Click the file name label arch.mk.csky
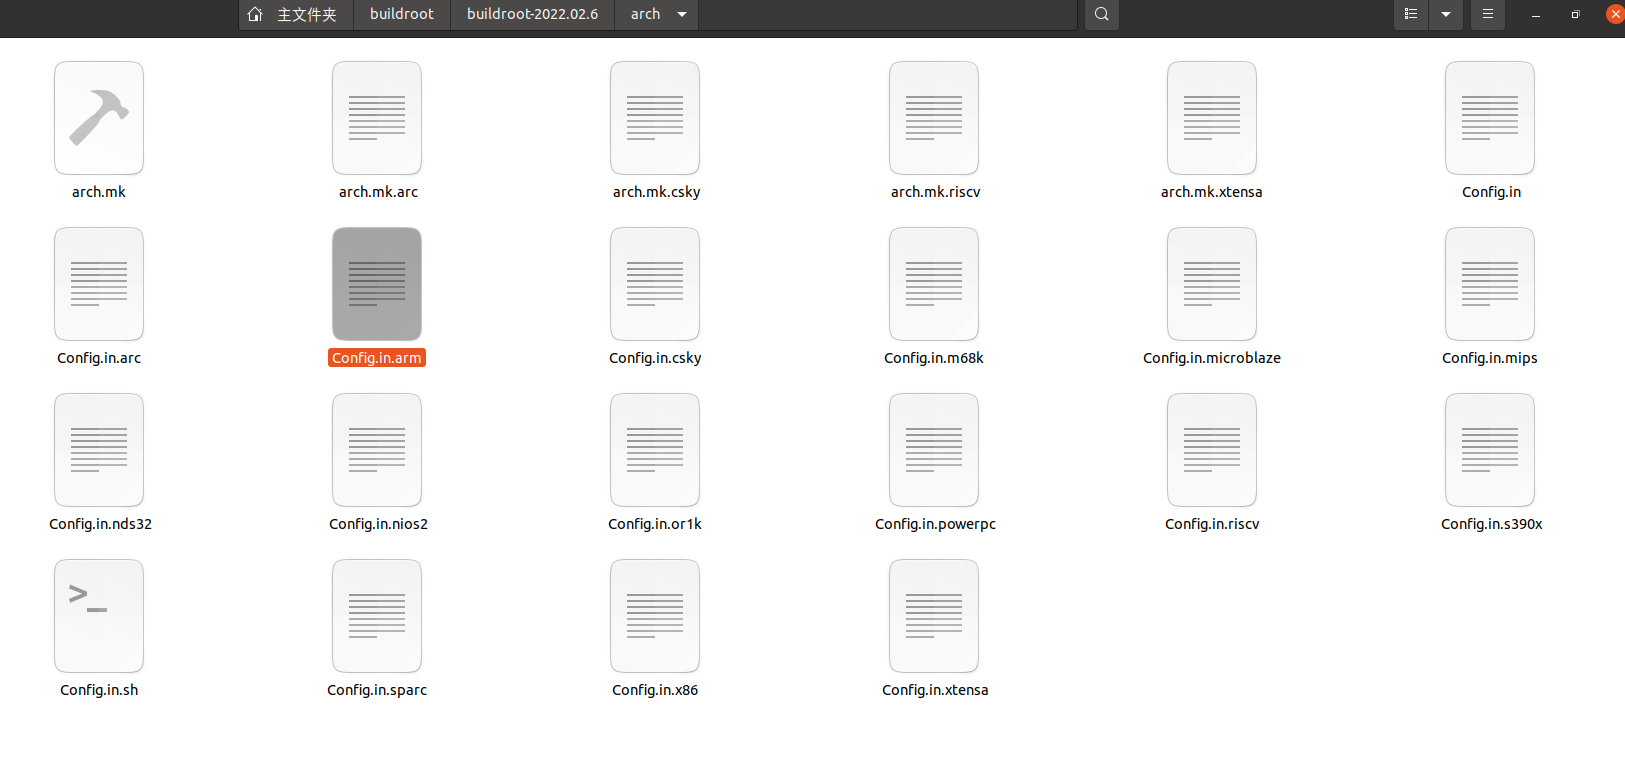The width and height of the screenshot is (1625, 776). [x=656, y=192]
